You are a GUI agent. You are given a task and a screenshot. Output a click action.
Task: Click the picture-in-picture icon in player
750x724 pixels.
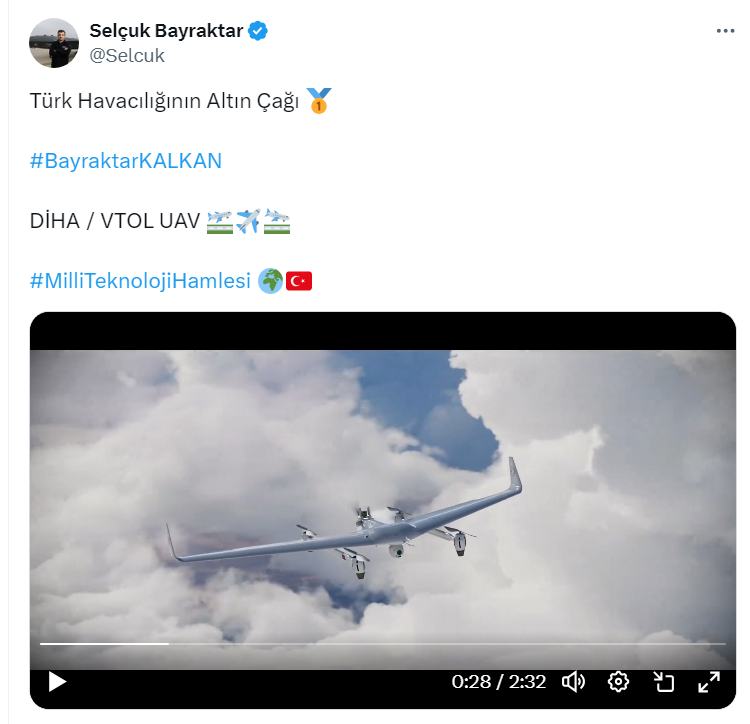coord(663,681)
